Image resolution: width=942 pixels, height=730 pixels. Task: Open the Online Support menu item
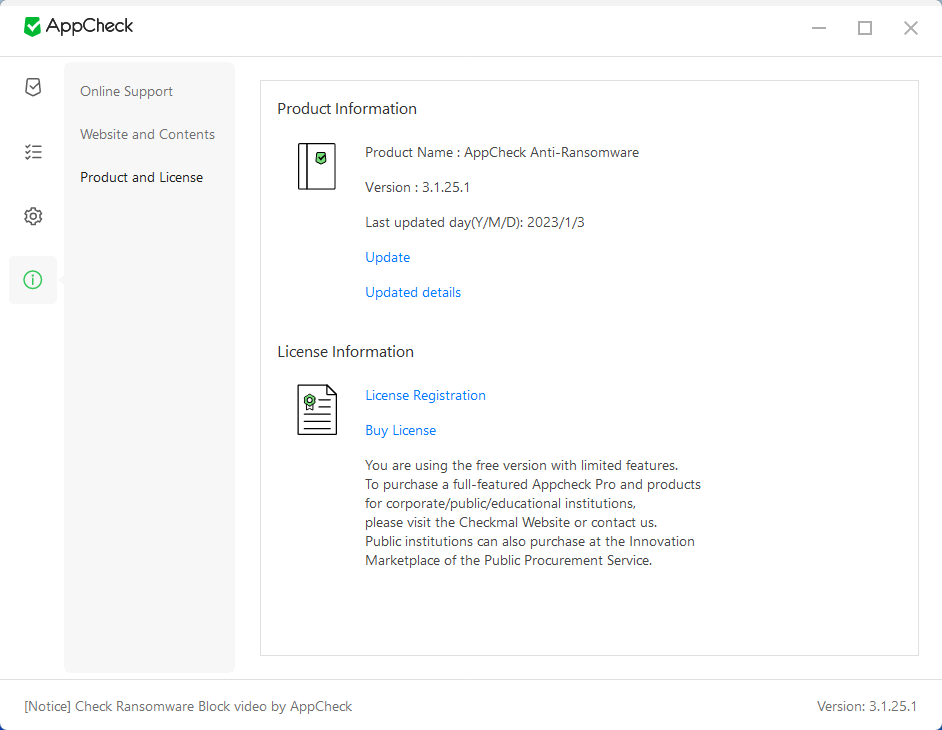[x=126, y=91]
